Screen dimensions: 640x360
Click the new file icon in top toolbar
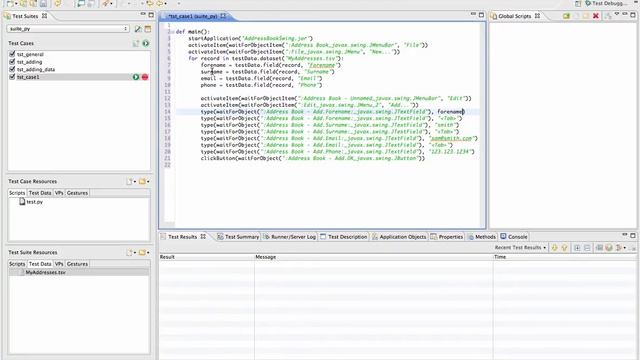coord(10,4)
